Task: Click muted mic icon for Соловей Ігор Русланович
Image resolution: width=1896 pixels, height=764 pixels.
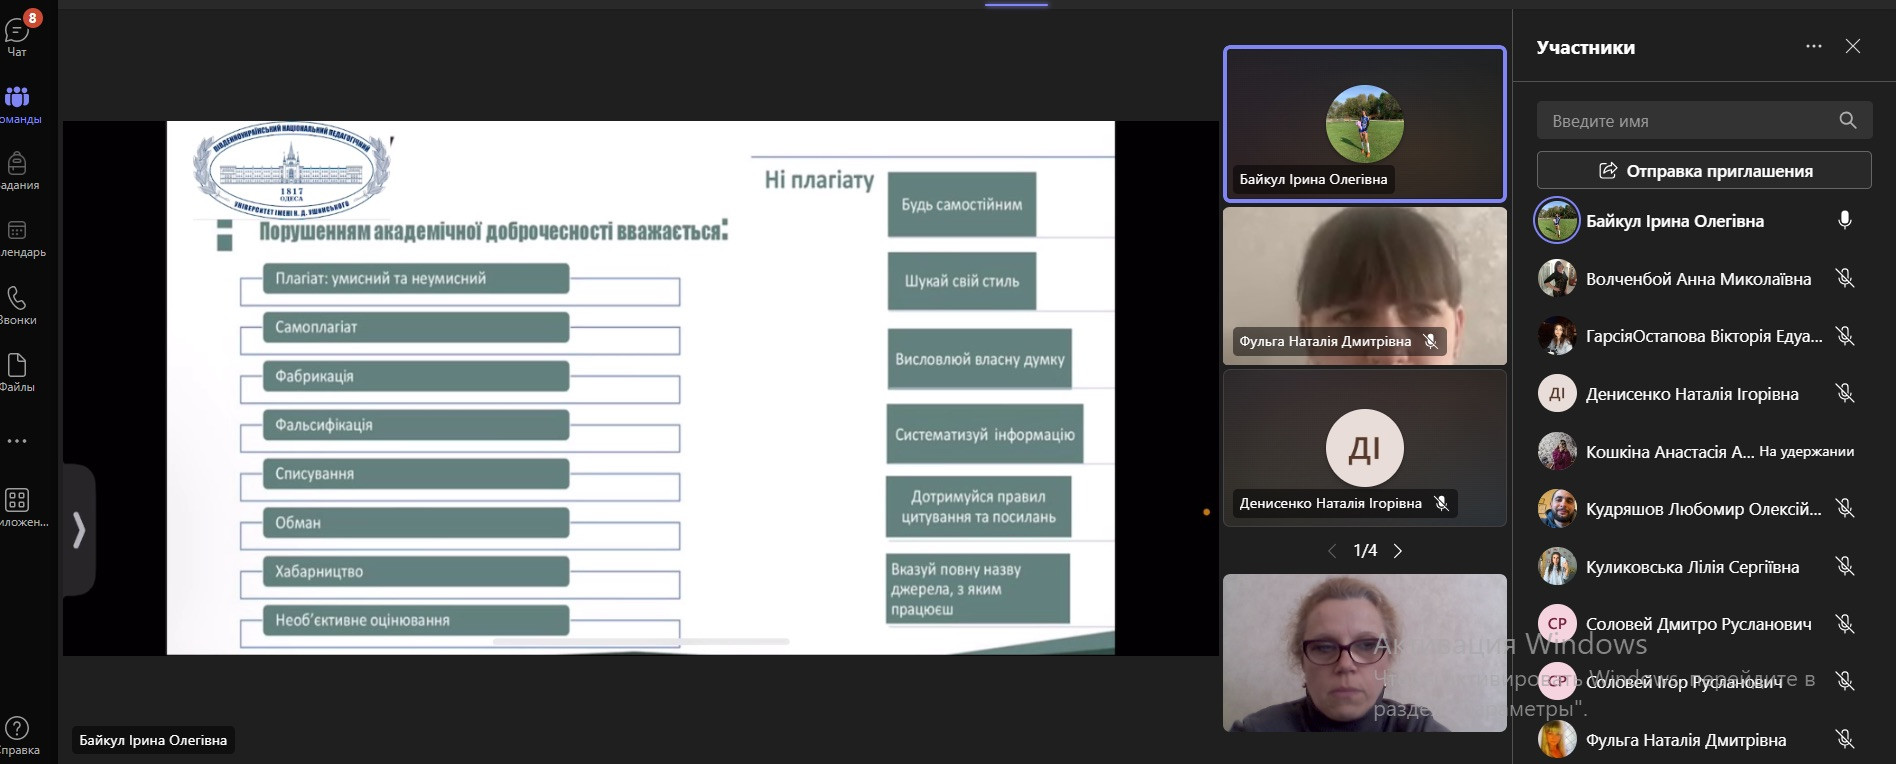Action: [x=1845, y=682]
